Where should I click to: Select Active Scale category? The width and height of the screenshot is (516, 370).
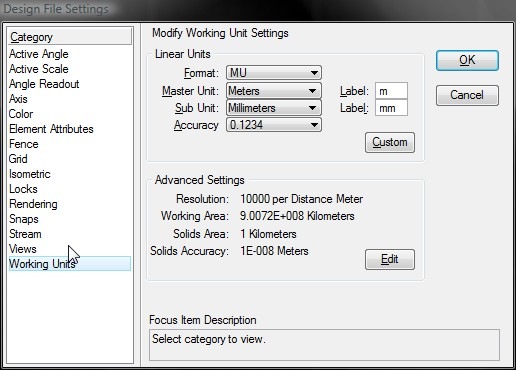pyautogui.click(x=39, y=69)
